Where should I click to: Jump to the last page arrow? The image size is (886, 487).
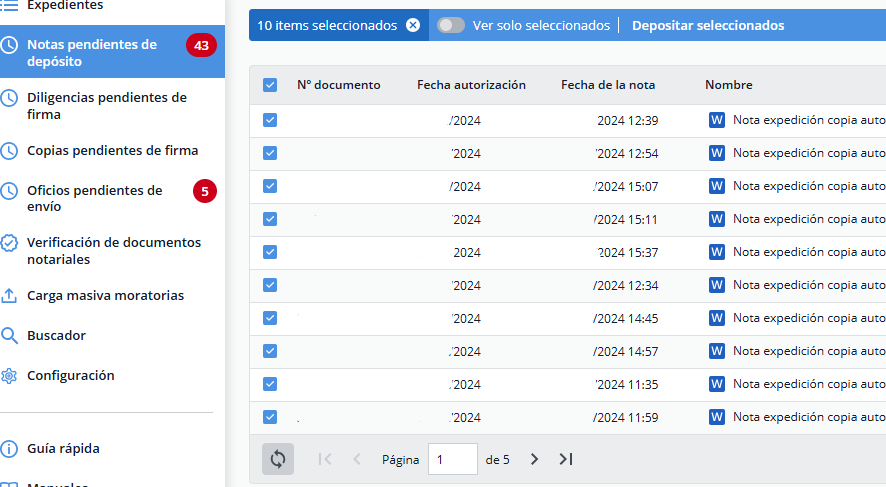566,459
